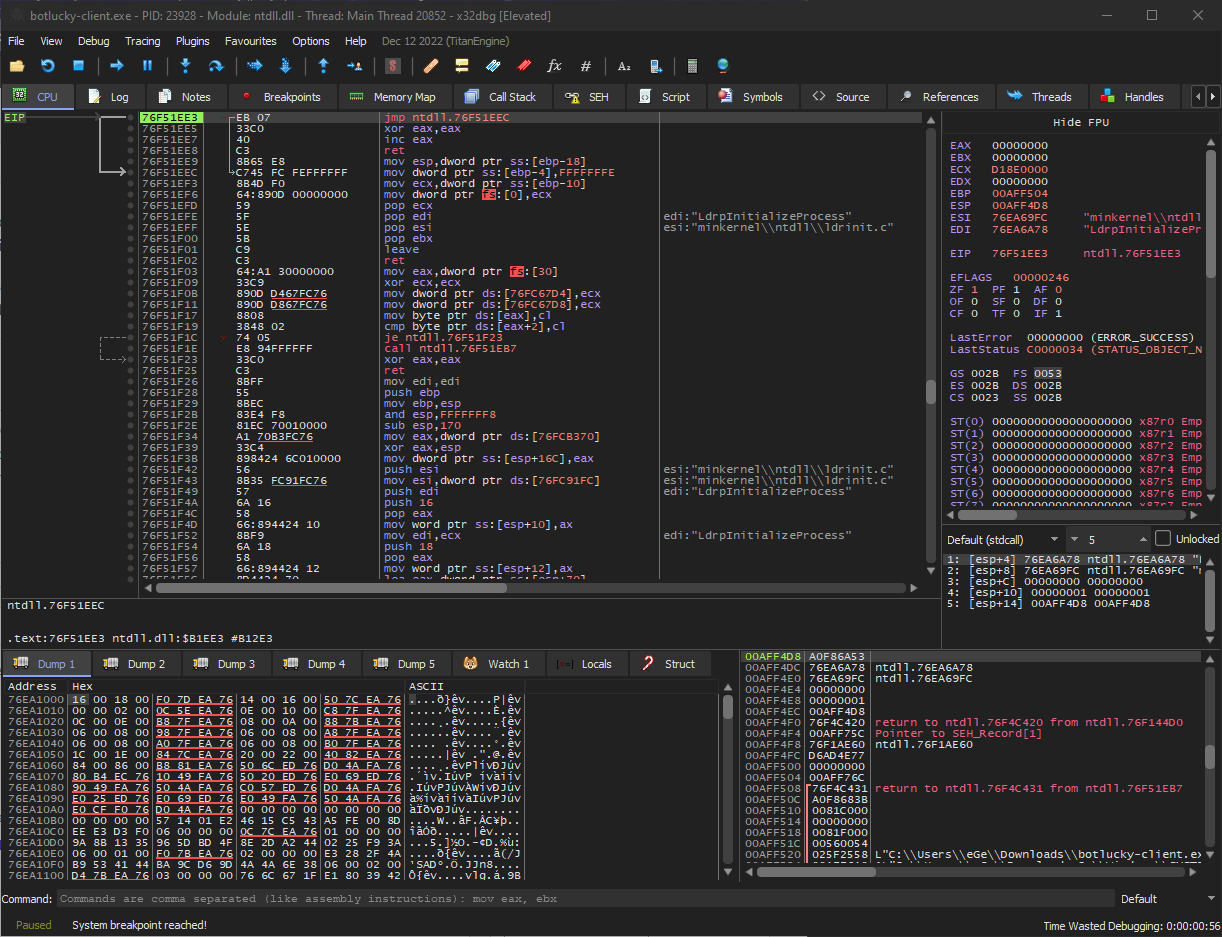1222x937 pixels.
Task: Expand the Default command type dropdown
Action: click(1165, 898)
